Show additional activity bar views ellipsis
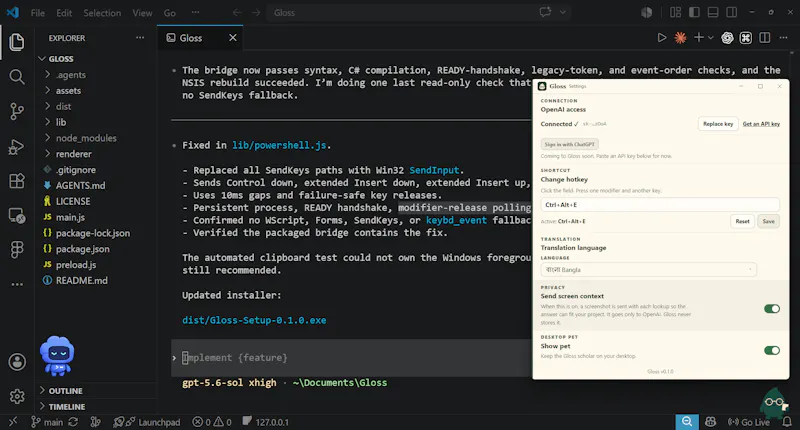This screenshot has width=800, height=430. pyautogui.click(x=17, y=285)
